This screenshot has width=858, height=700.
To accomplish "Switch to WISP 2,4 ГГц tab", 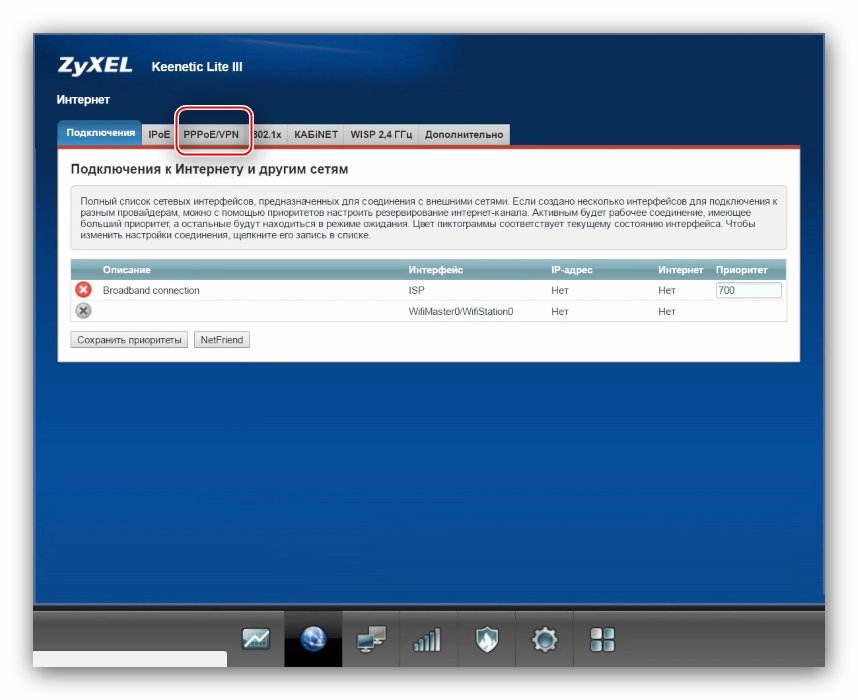I will coord(380,134).
